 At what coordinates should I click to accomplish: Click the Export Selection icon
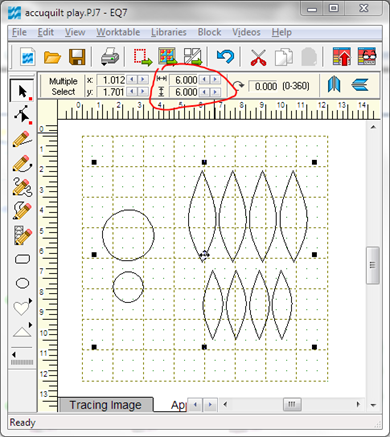click(142, 57)
